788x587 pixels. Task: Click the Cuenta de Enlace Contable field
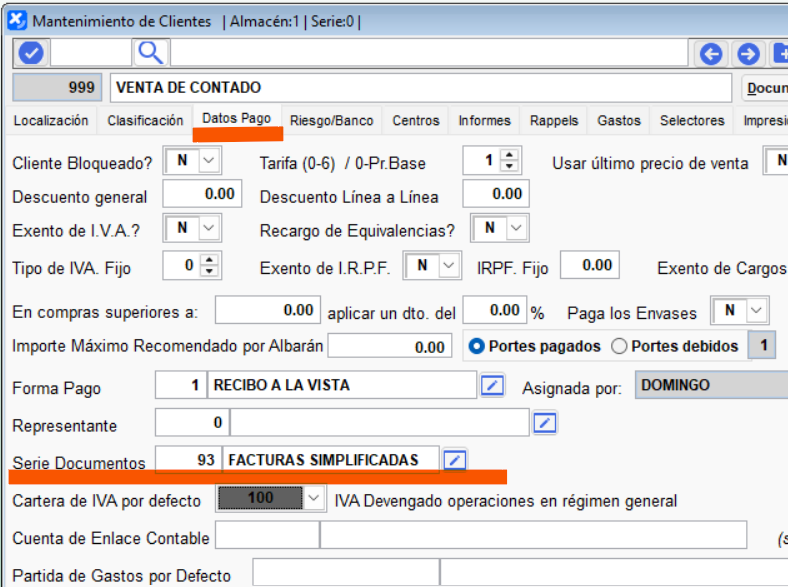pyautogui.click(x=266, y=537)
